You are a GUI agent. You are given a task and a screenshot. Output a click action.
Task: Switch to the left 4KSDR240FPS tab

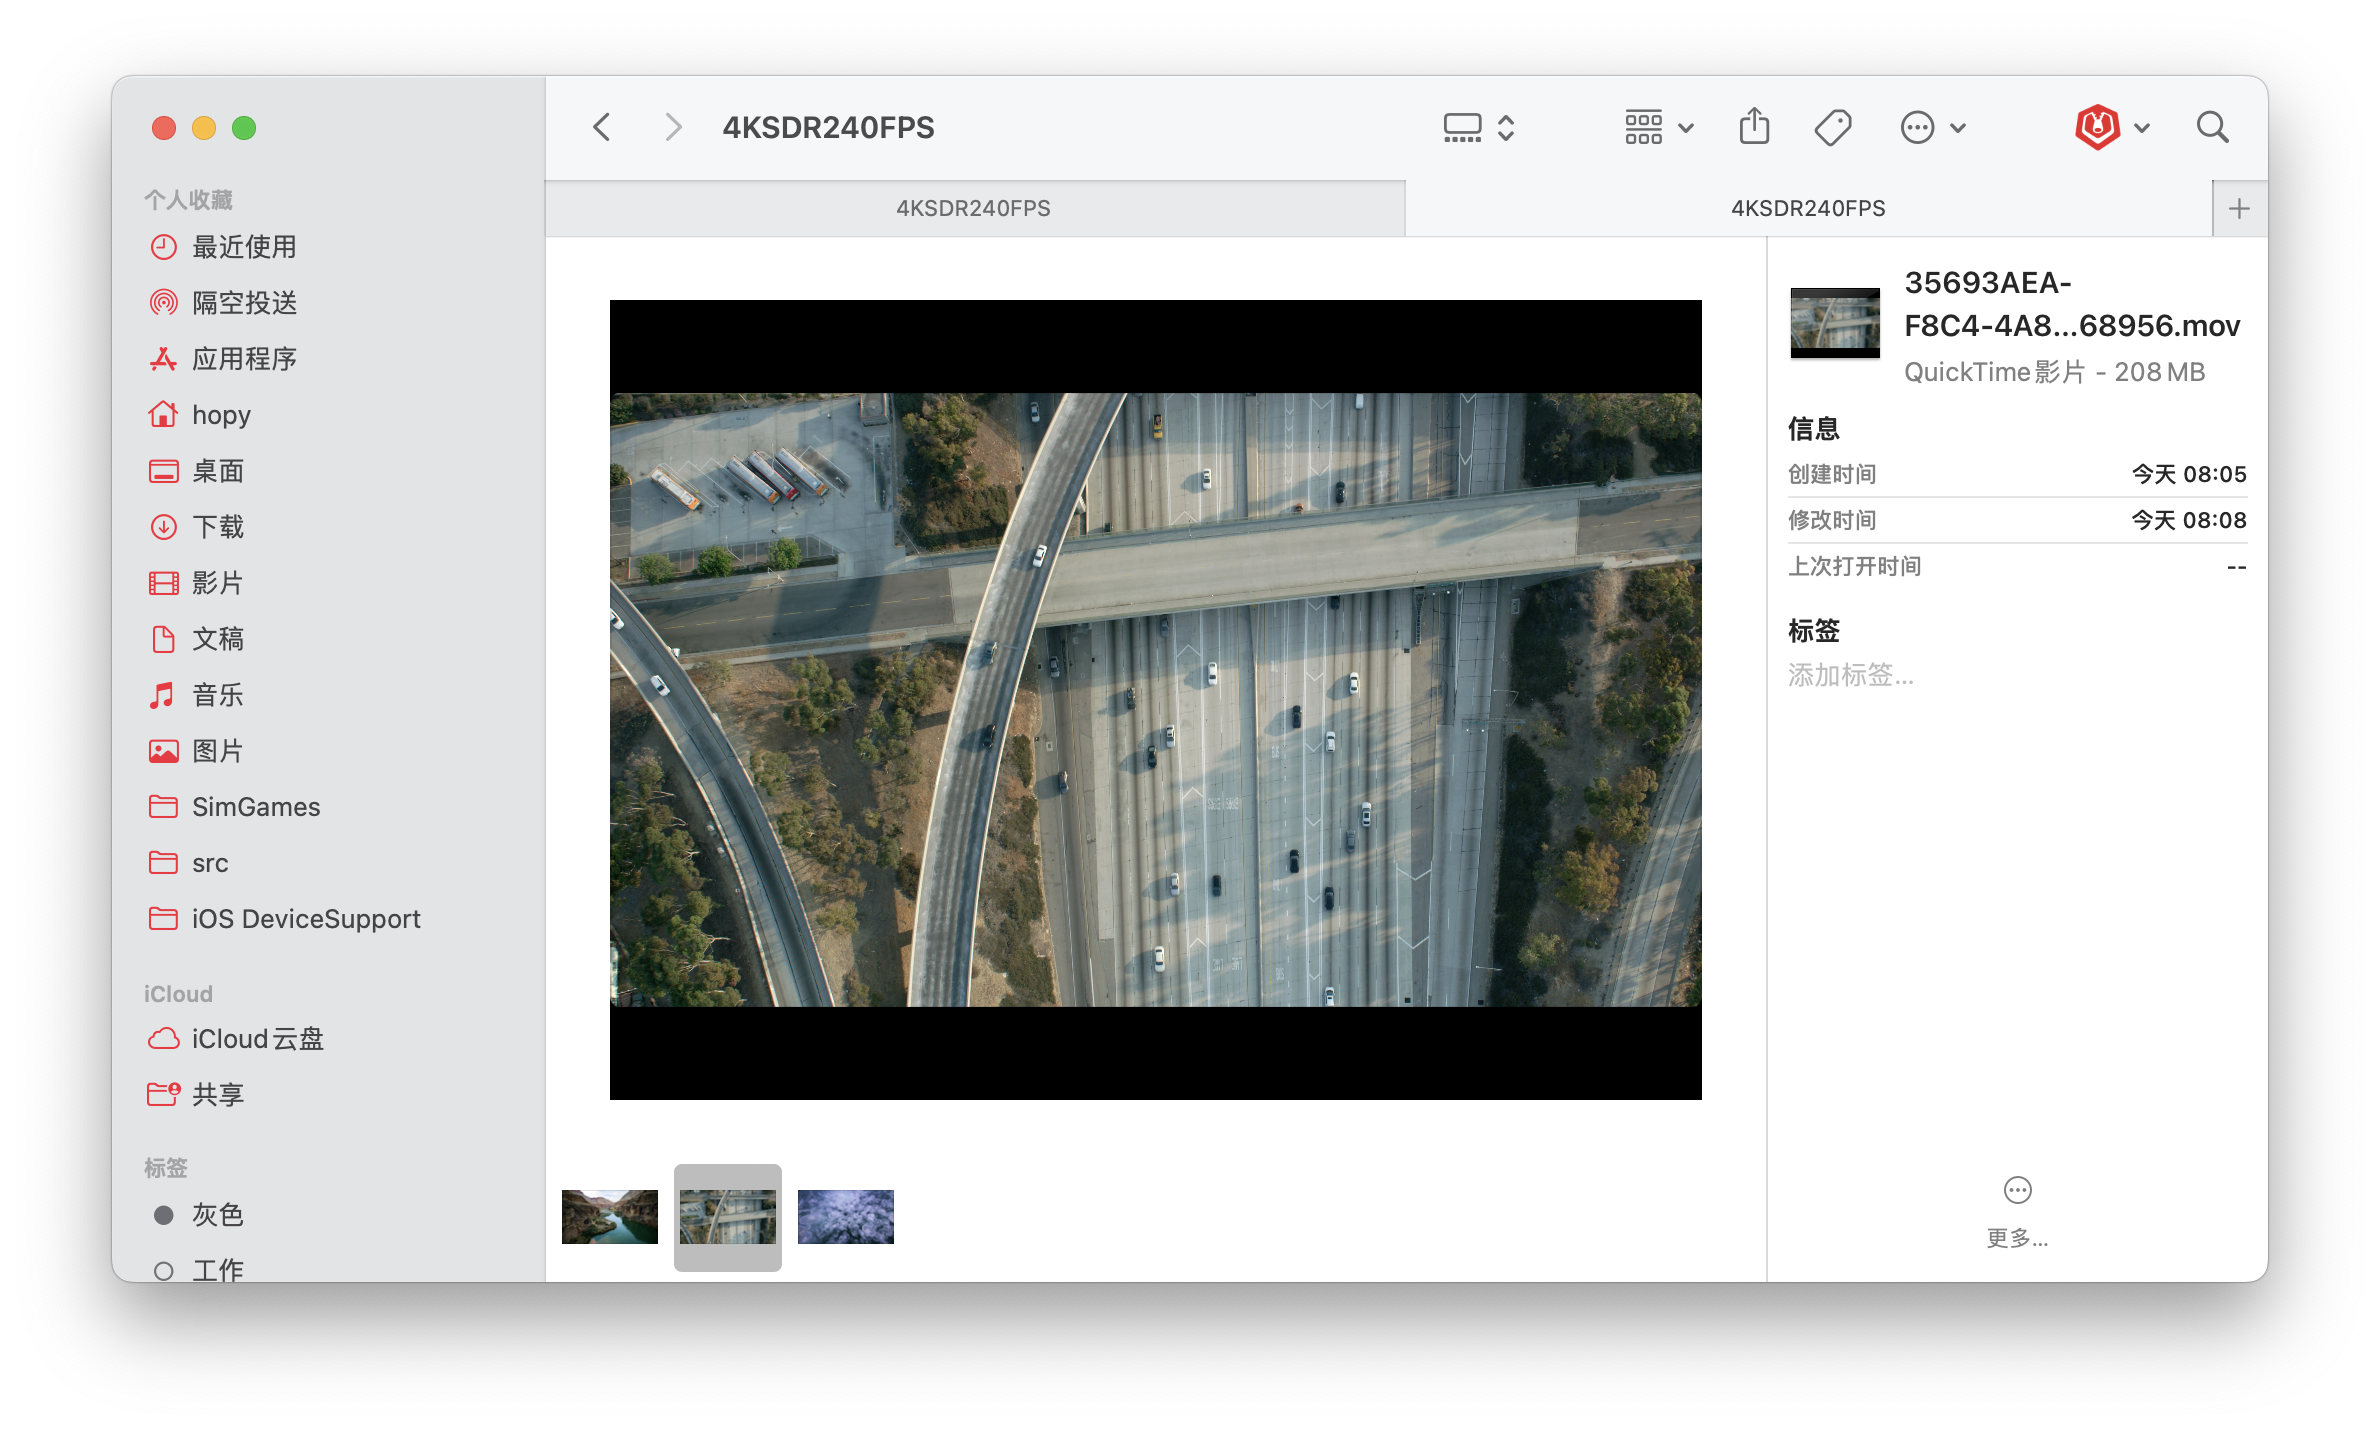973,209
